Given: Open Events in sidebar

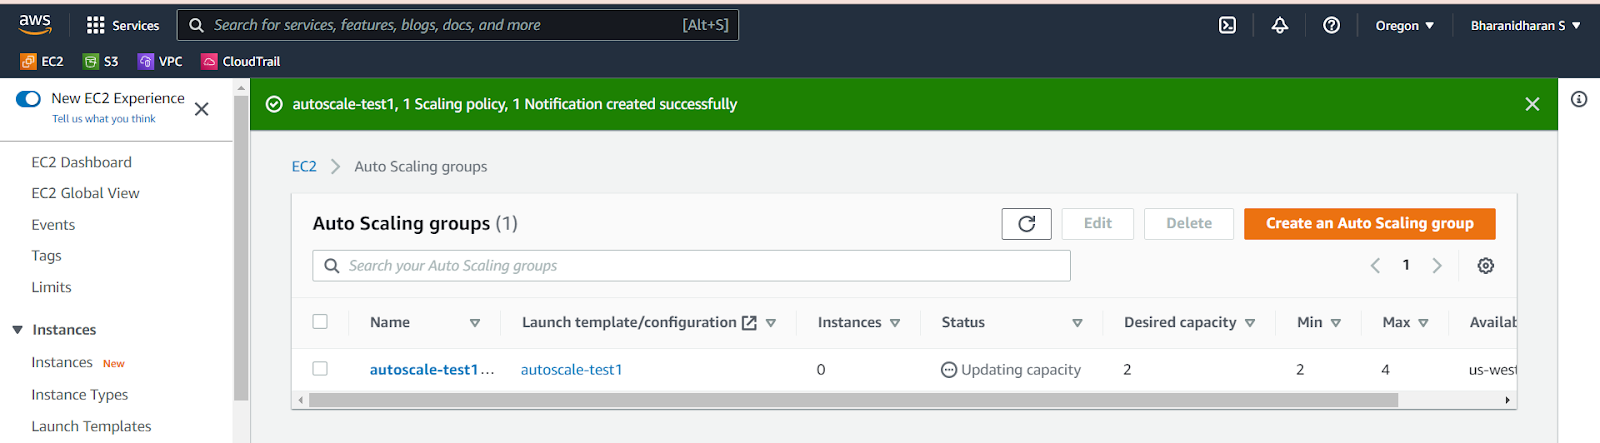Looking at the screenshot, I should [x=53, y=225].
